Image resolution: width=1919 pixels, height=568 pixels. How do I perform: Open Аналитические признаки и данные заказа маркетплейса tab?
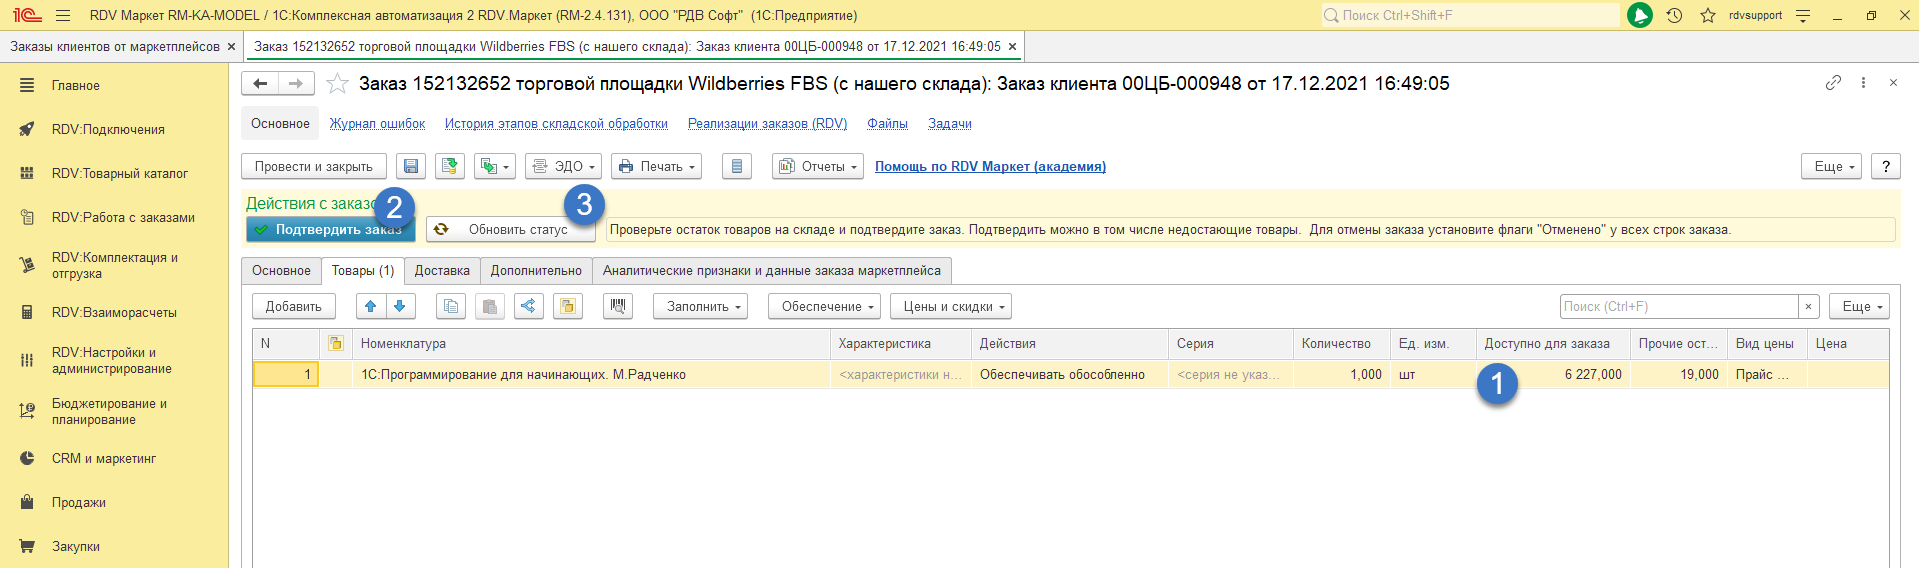click(772, 271)
